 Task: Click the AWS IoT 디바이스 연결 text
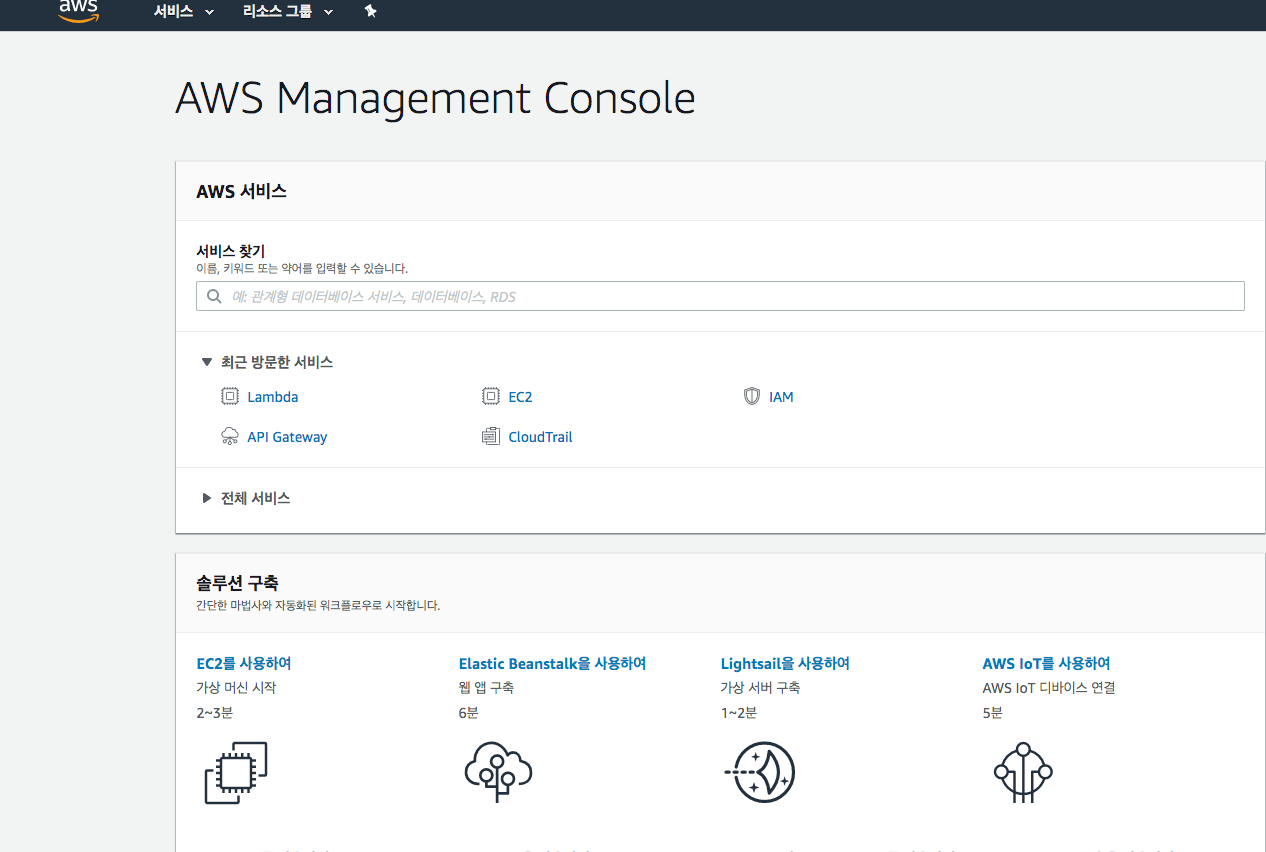click(1048, 688)
